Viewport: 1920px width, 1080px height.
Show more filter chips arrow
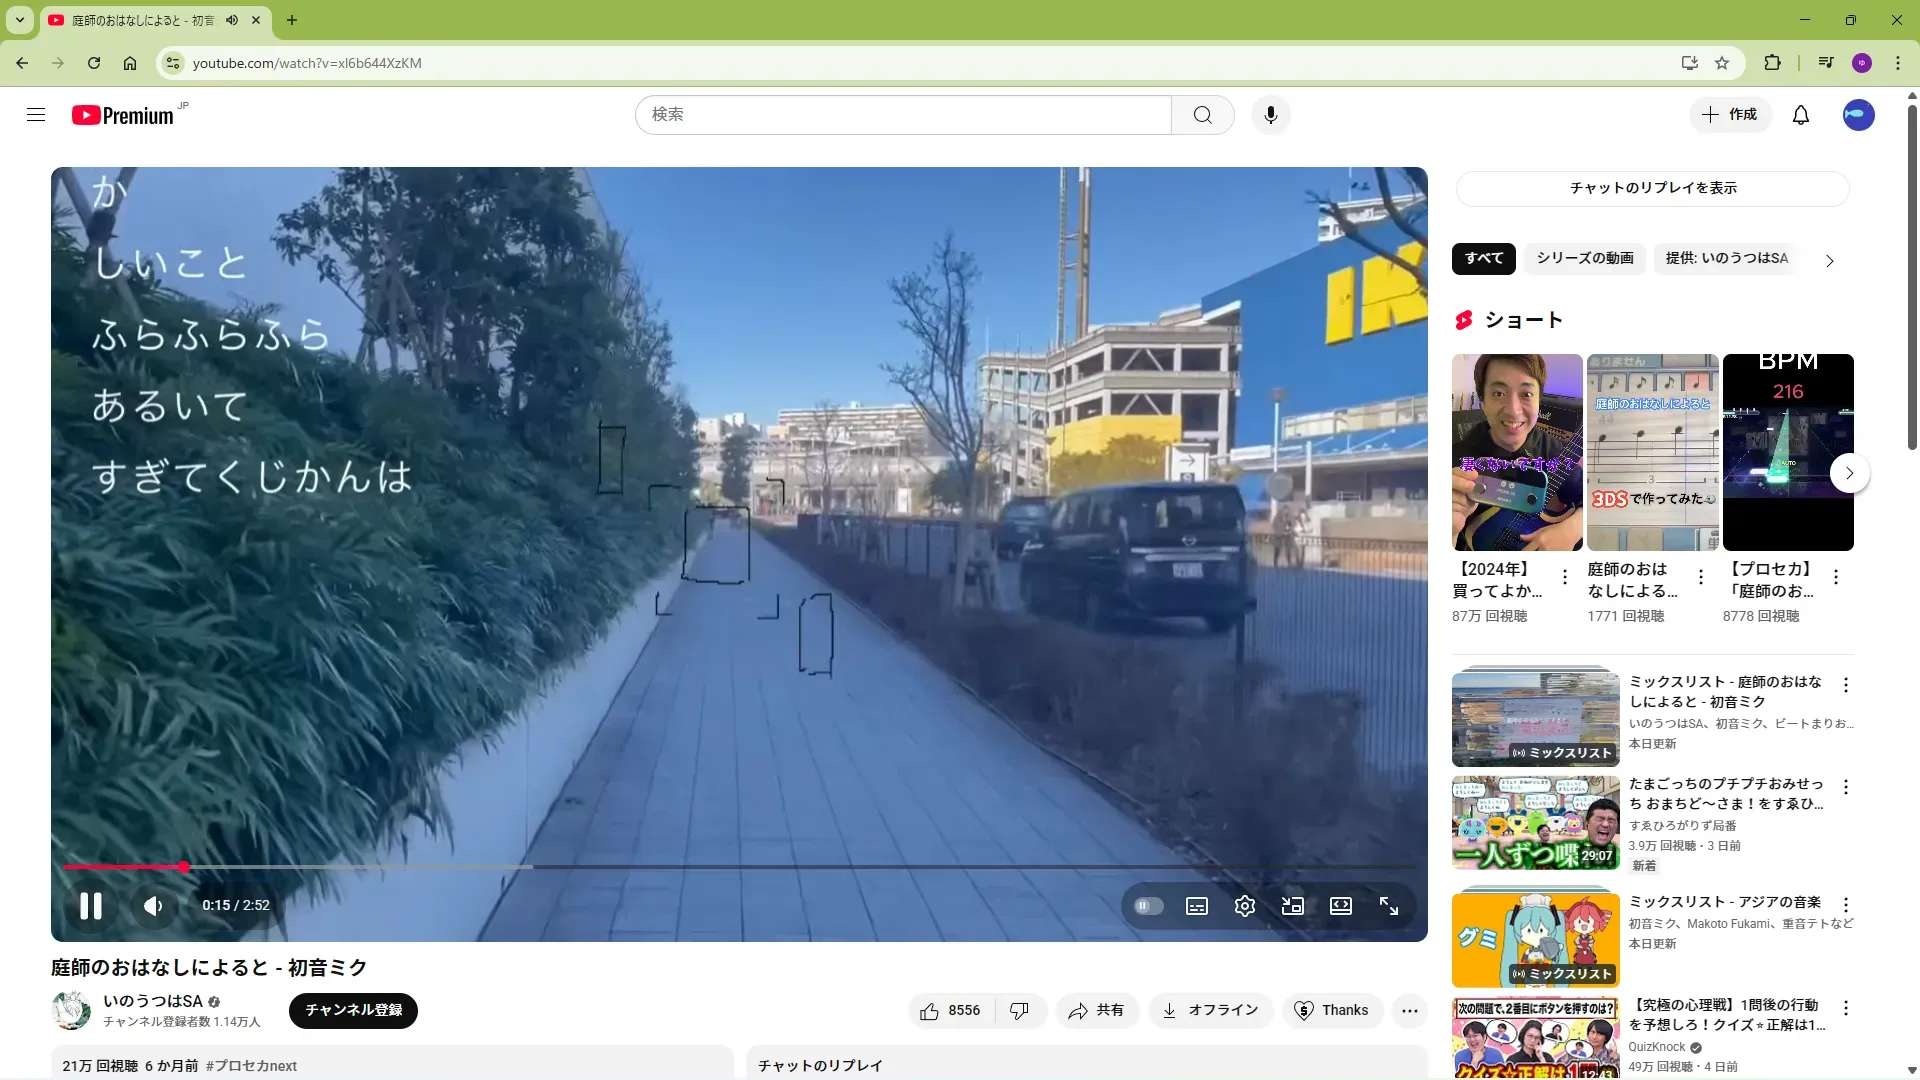click(1829, 261)
